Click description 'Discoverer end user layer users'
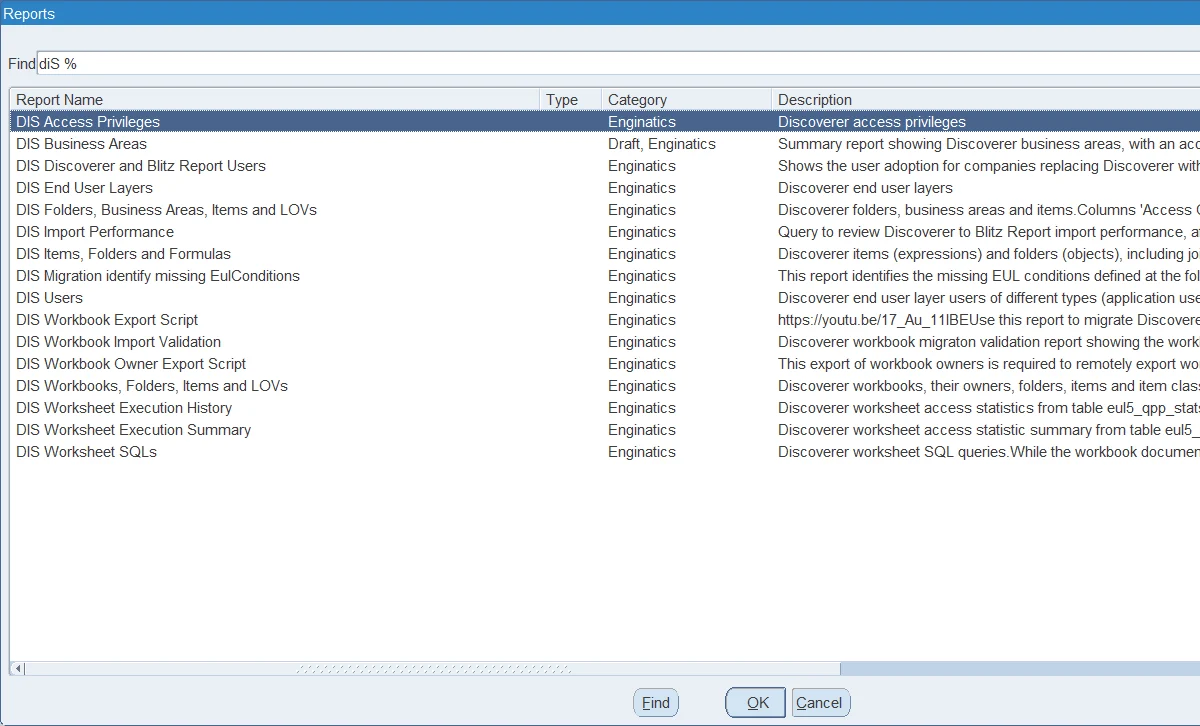This screenshot has height=726, width=1200. coord(989,298)
